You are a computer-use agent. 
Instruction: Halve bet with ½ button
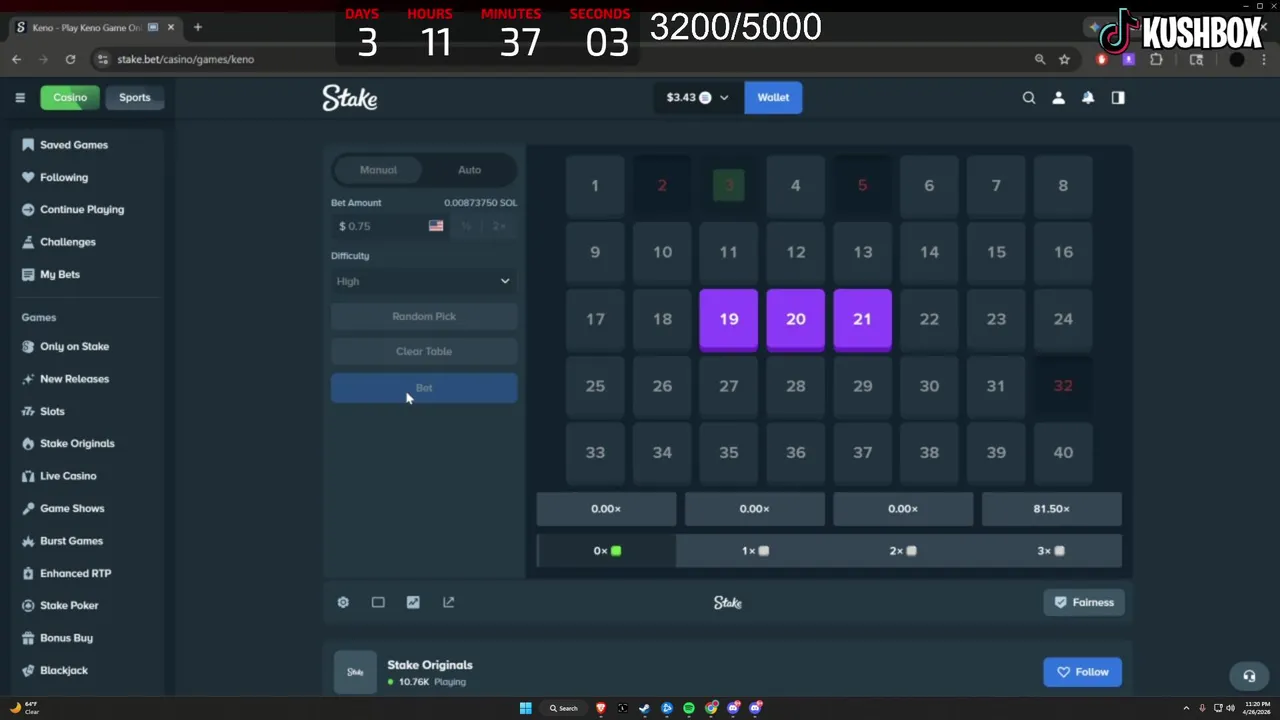coord(466,226)
